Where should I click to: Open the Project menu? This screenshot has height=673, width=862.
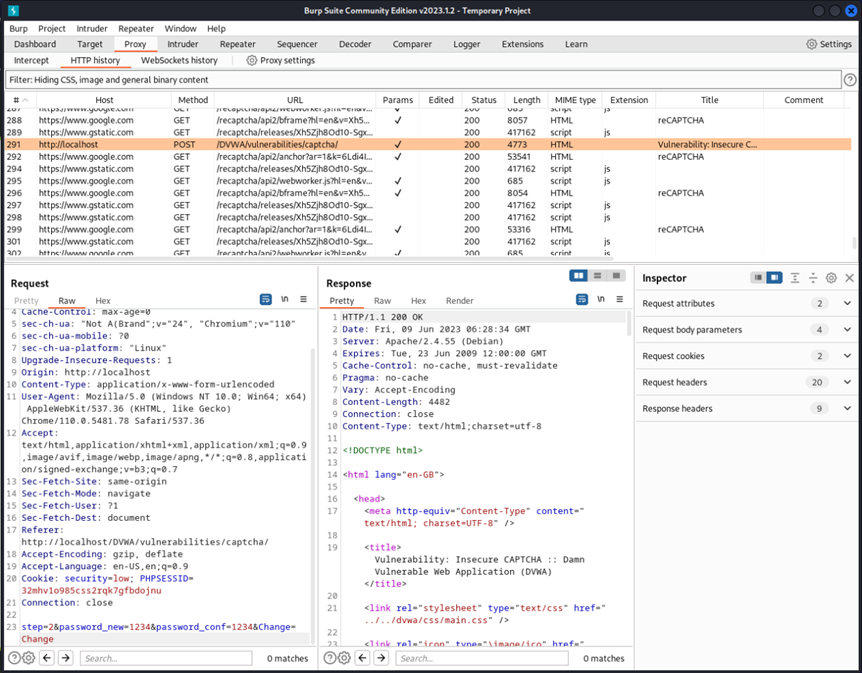pyautogui.click(x=52, y=29)
